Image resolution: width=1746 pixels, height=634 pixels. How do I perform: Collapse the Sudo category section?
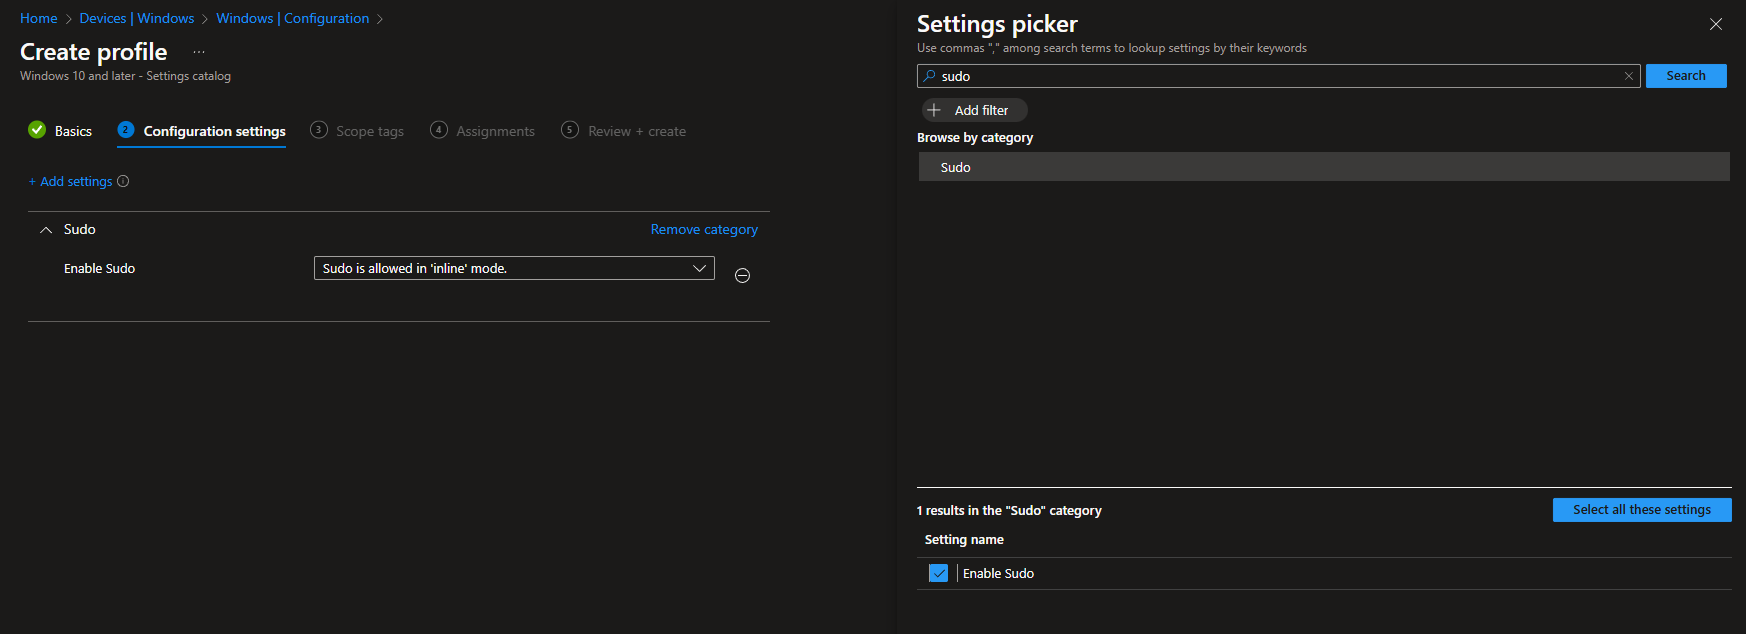pos(46,230)
